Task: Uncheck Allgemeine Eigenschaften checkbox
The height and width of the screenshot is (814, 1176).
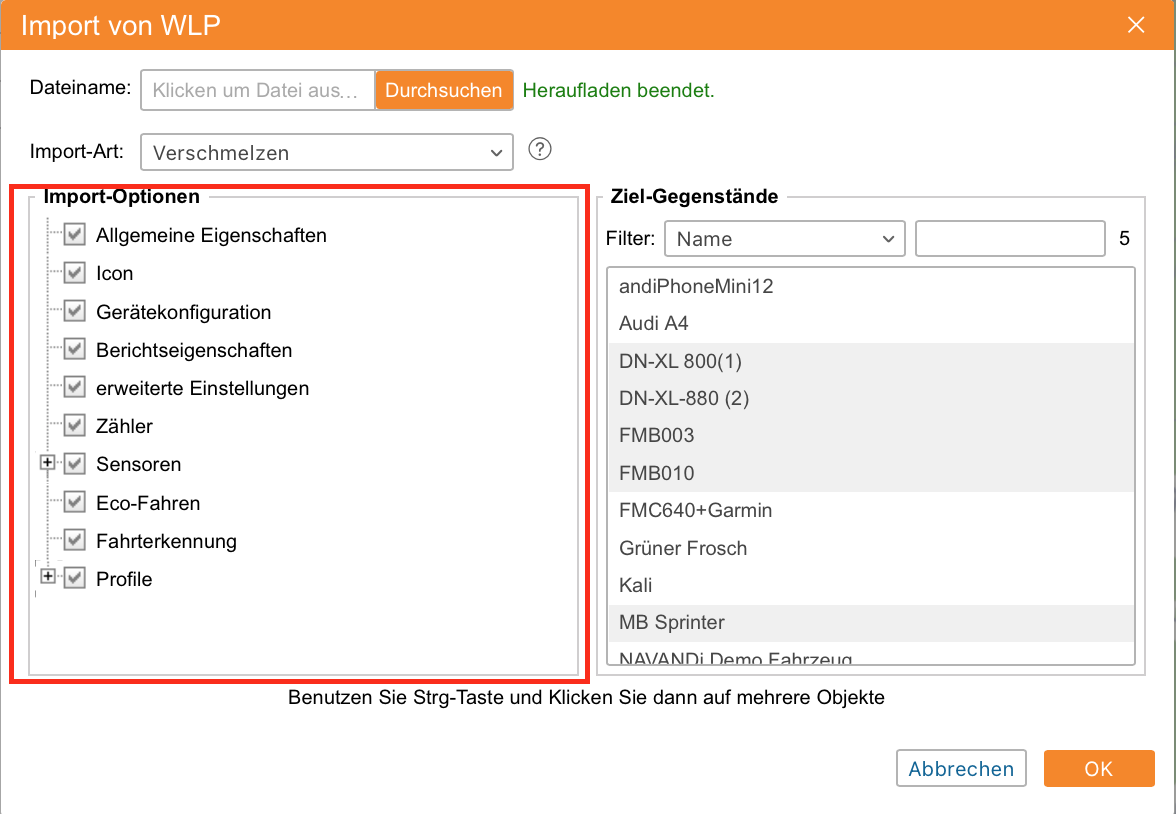Action: 74,236
